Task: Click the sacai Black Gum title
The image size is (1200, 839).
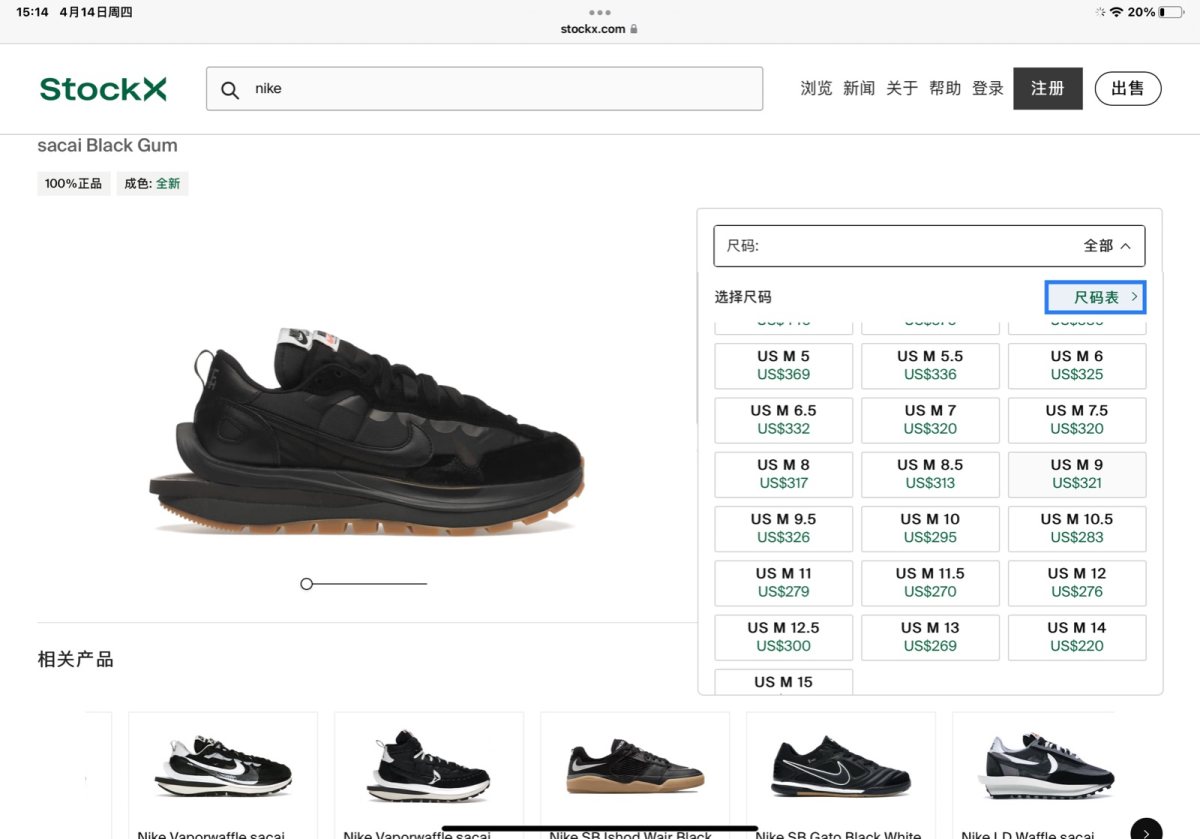Action: [107, 145]
